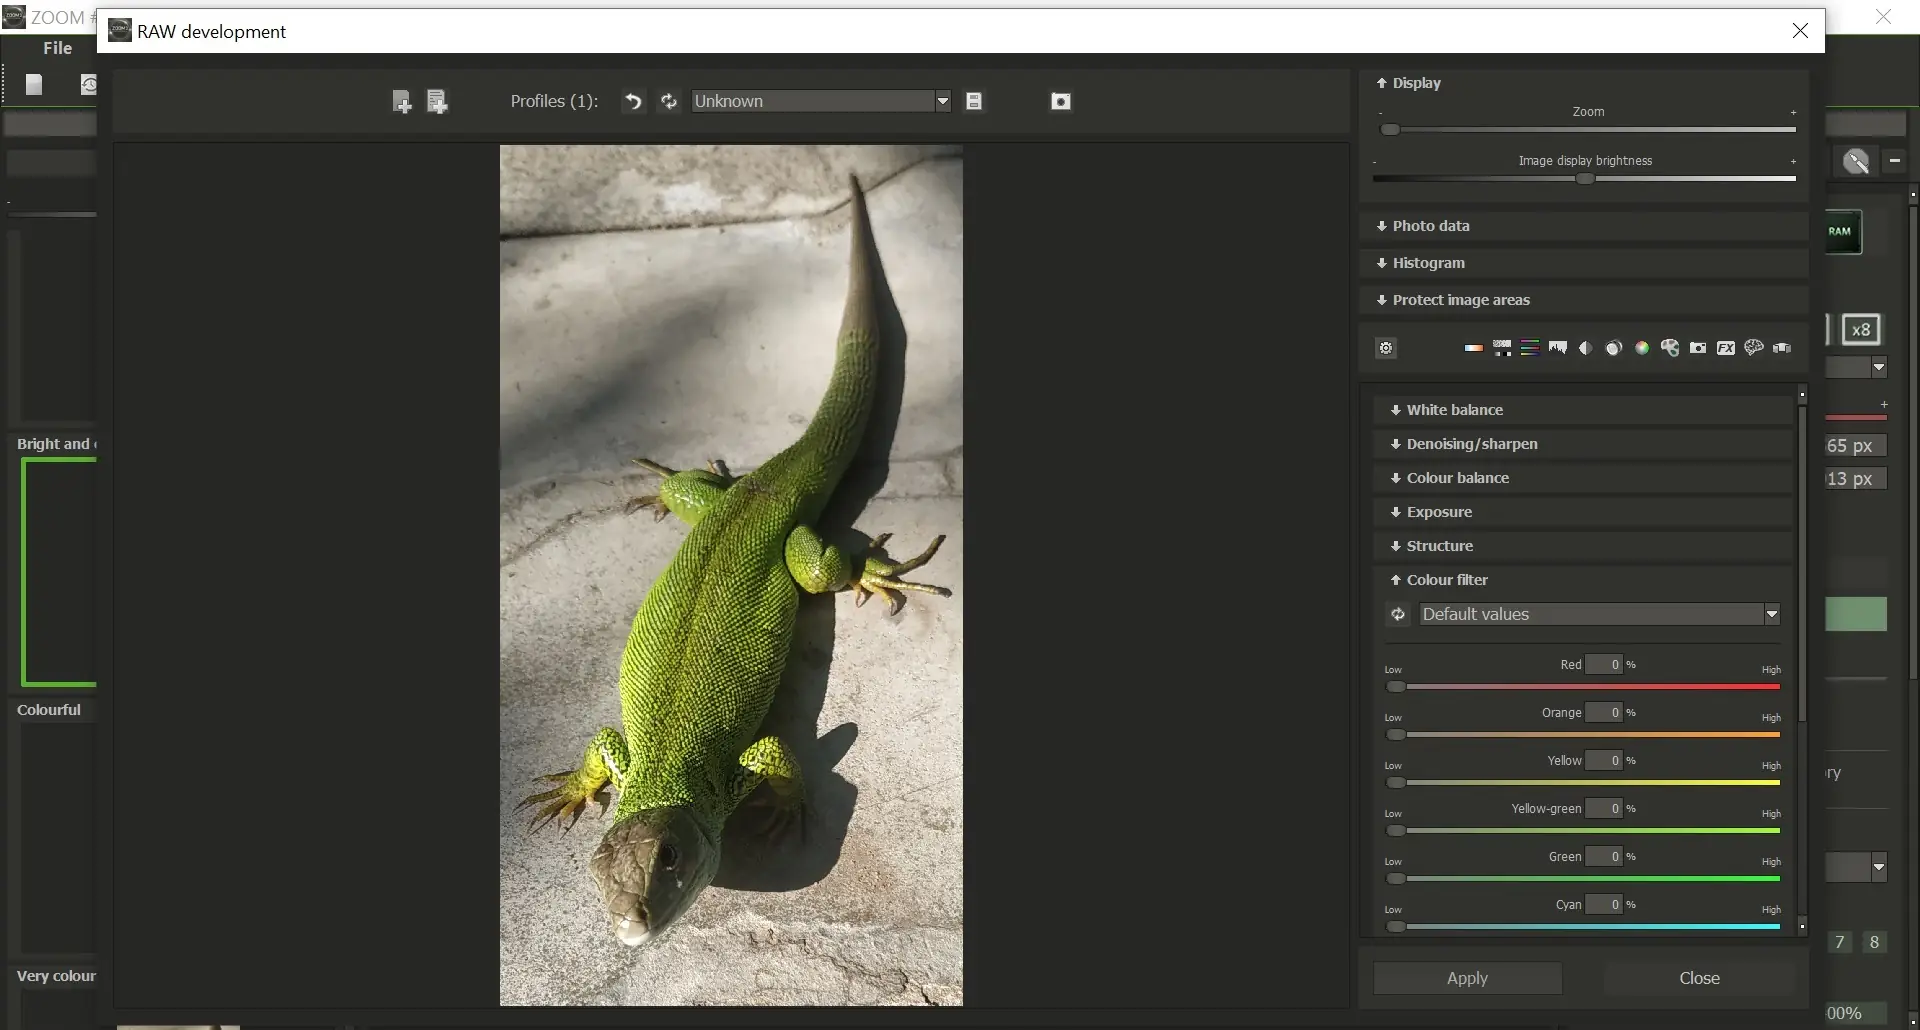Viewport: 1920px width, 1030px height.
Task: Click the Close button at bottom right
Action: click(x=1699, y=978)
